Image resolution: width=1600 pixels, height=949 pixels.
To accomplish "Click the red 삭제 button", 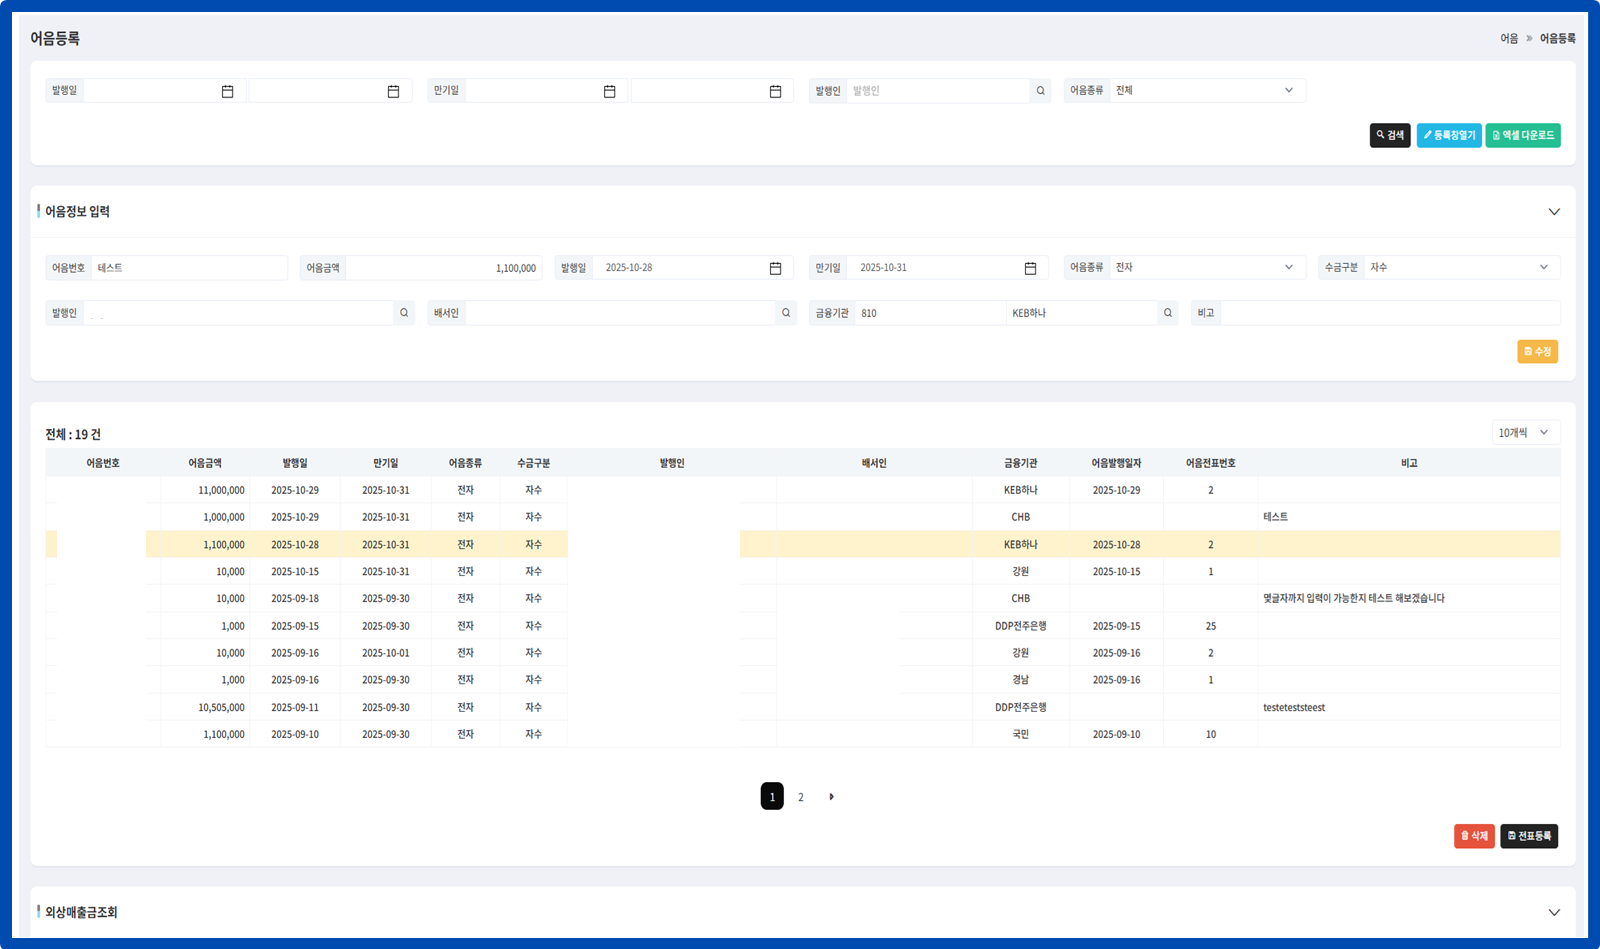I will [1473, 836].
